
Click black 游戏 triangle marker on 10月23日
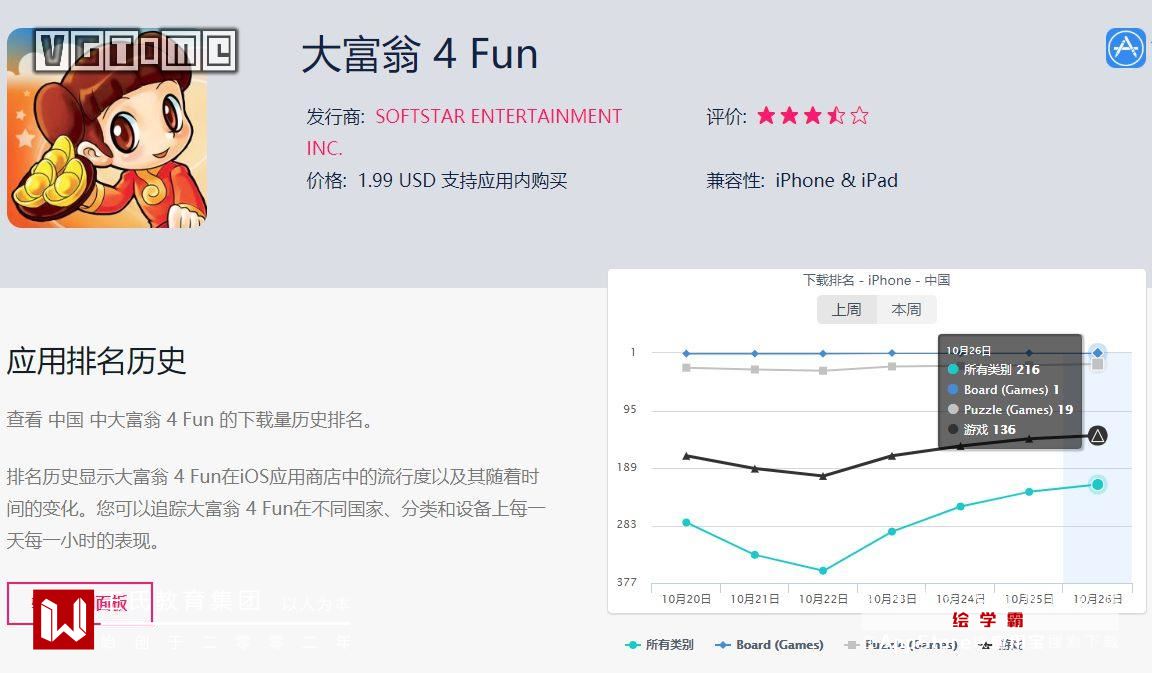892,456
